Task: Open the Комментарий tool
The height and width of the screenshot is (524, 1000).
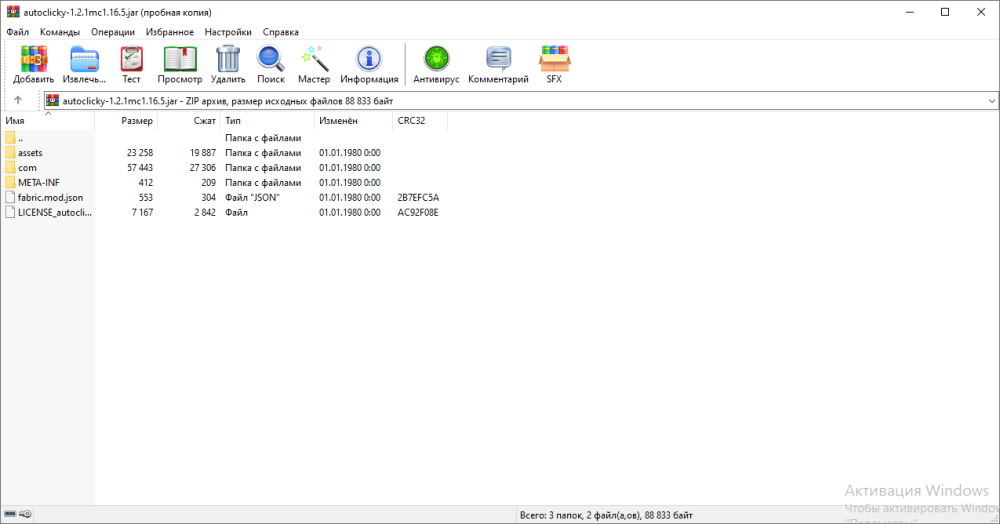Action: 498,59
